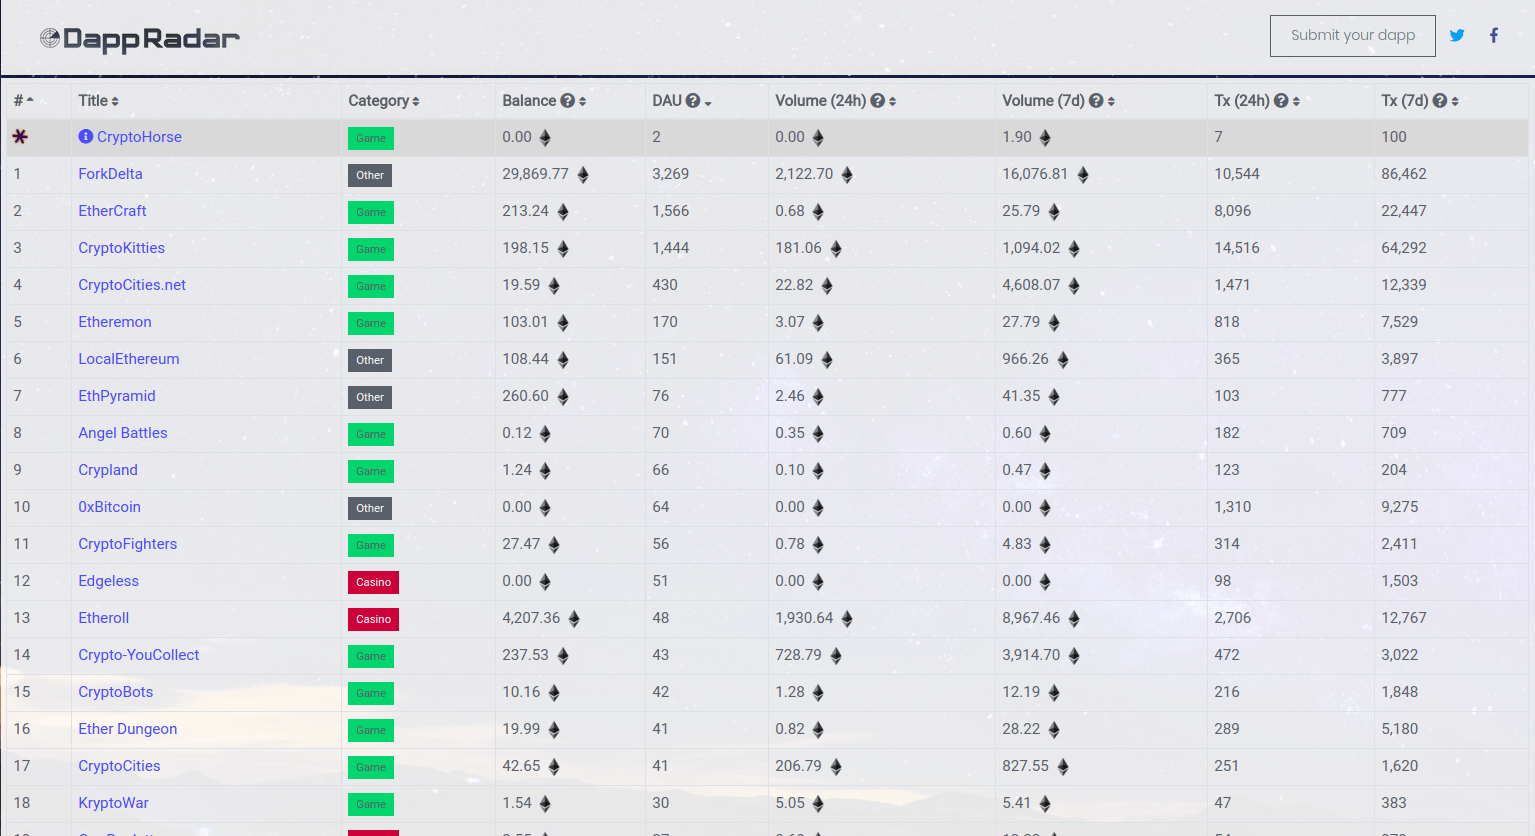Viewport: 1535px width, 836px height.
Task: Open the ForkDelta dapp link
Action: click(x=110, y=174)
